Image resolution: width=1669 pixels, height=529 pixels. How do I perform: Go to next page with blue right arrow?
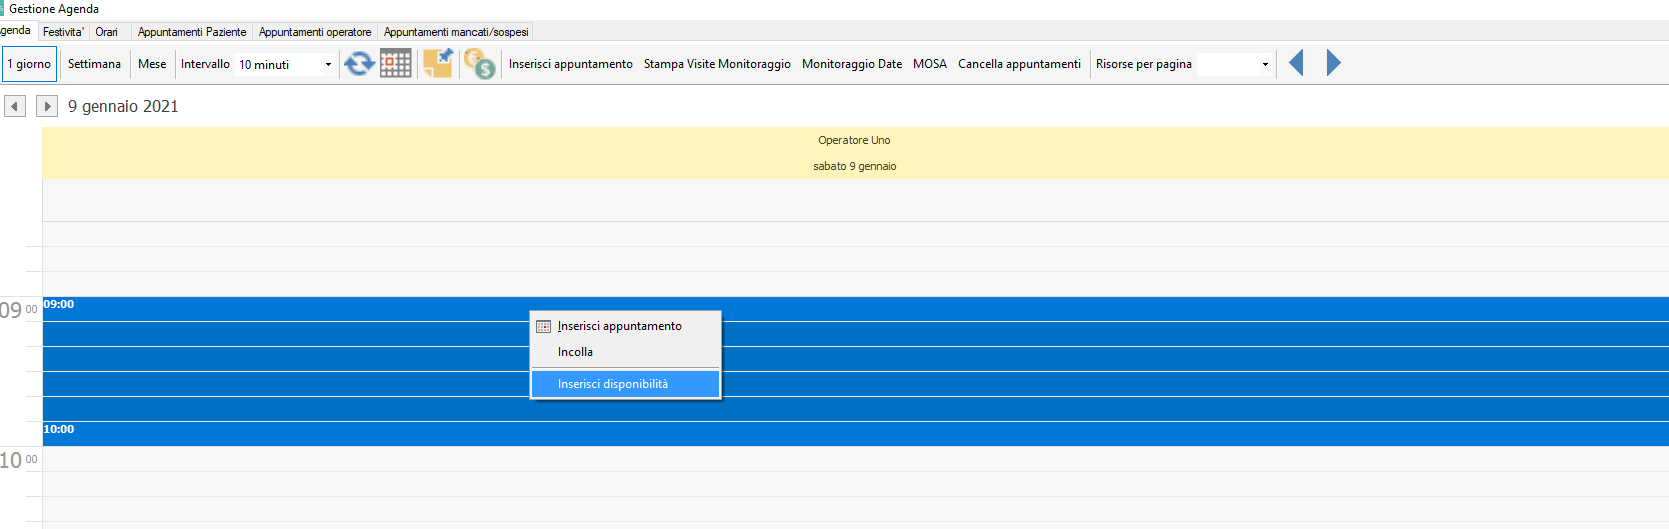coord(1334,63)
